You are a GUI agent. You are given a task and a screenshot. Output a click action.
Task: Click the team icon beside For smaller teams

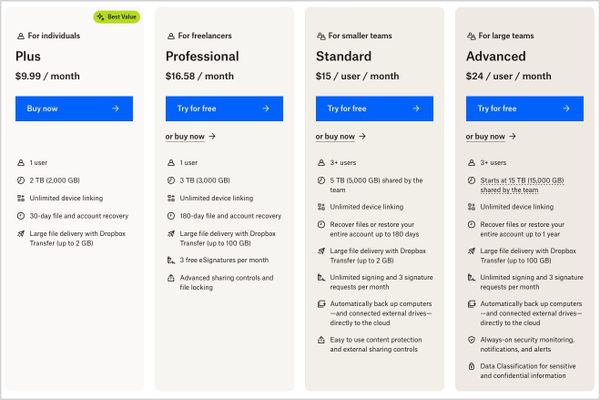click(x=321, y=36)
